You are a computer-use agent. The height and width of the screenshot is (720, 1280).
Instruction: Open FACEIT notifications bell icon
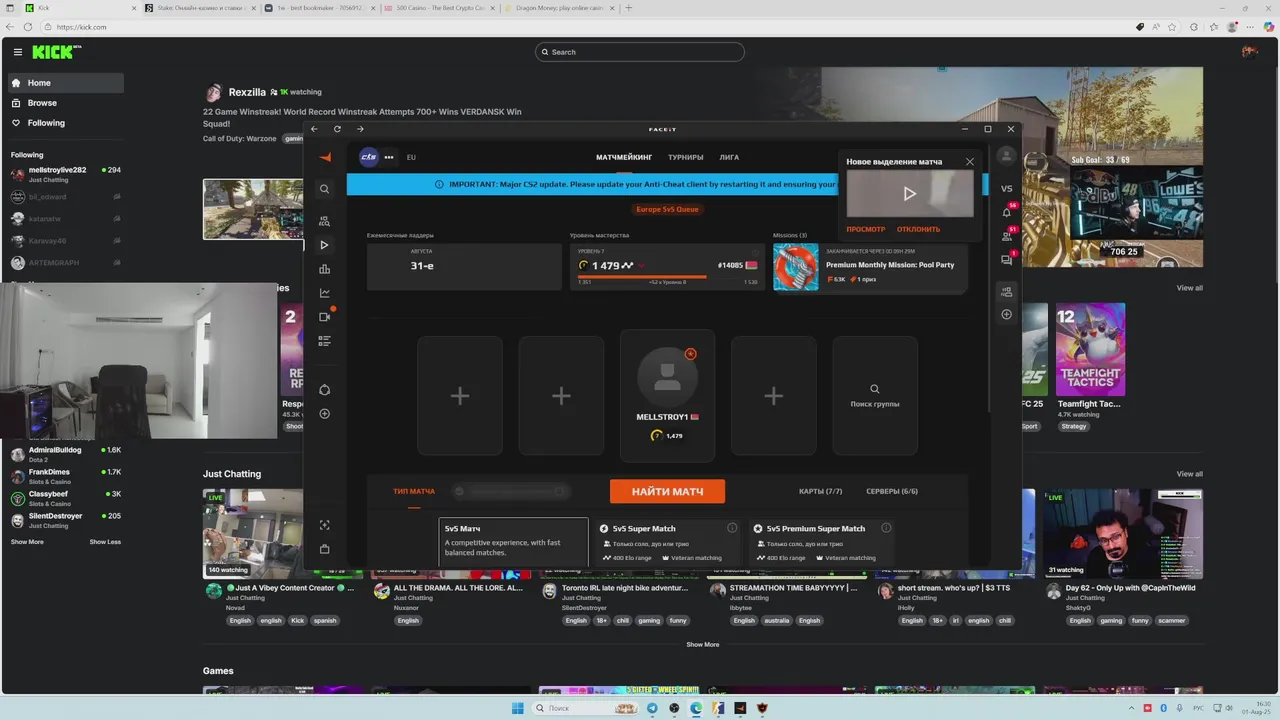pos(1007,212)
